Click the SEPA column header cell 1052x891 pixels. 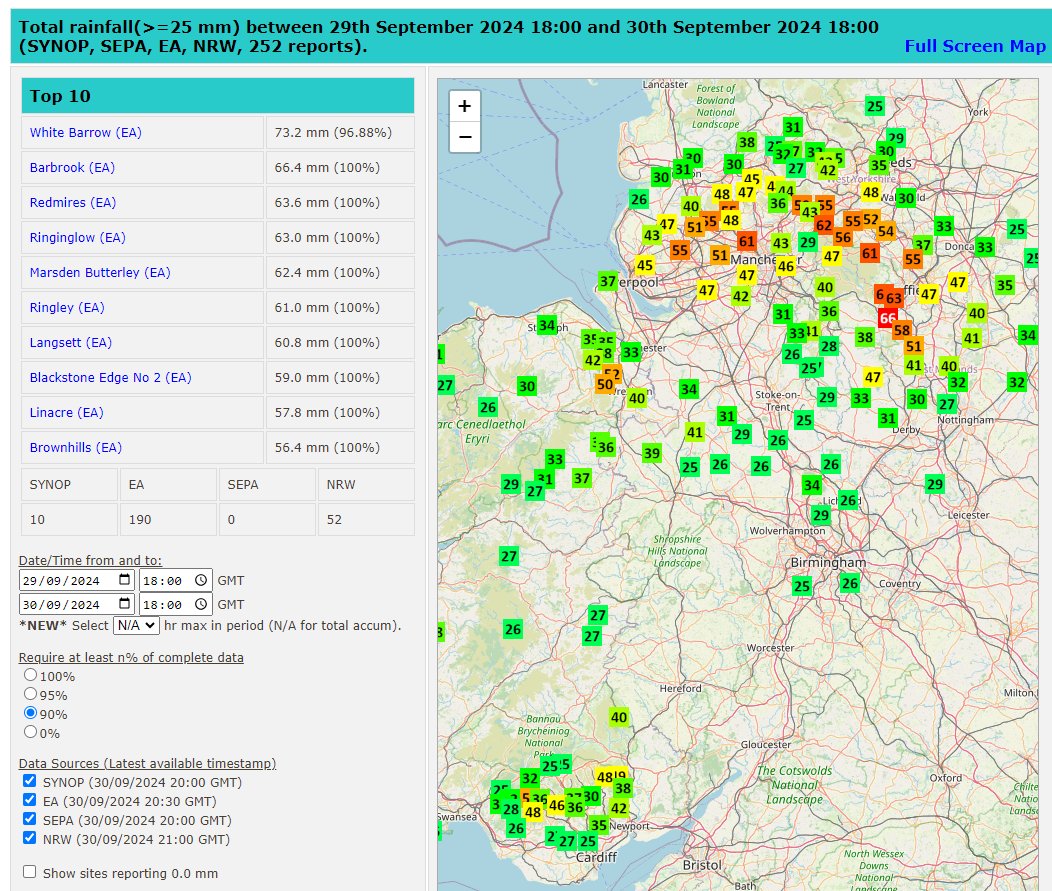(x=267, y=484)
